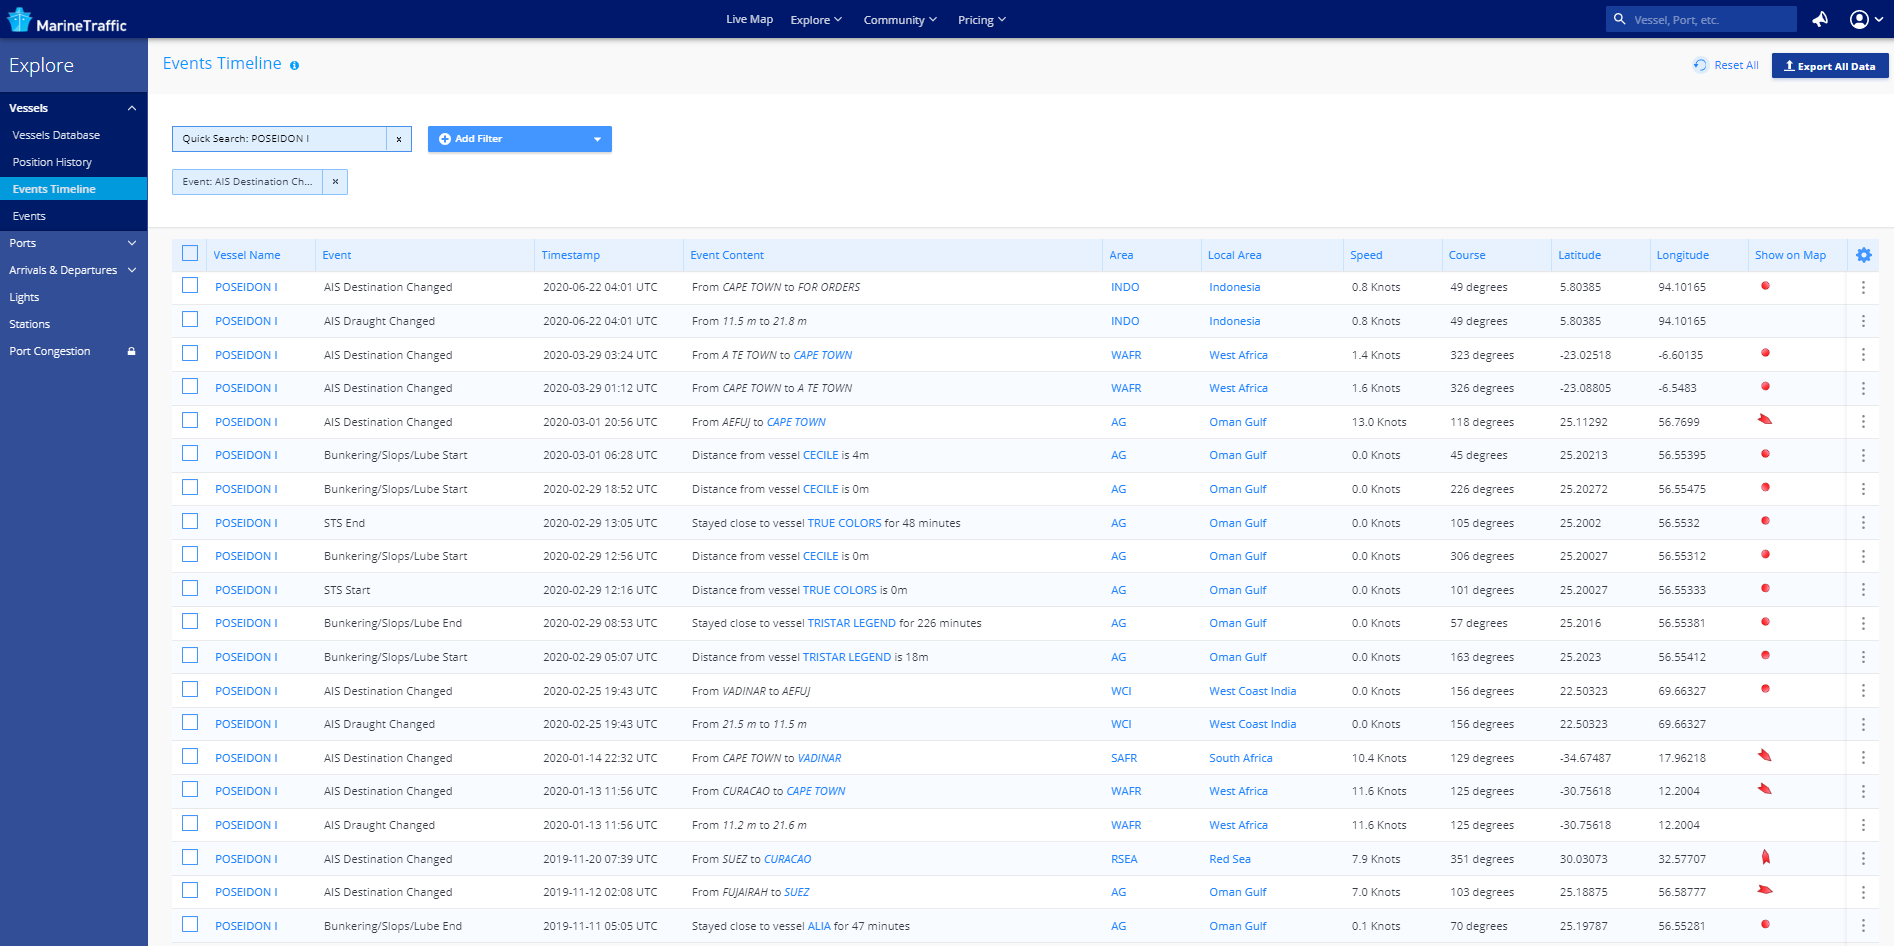Open the TRUE COLORS vessel link in STS End row
The image size is (1894, 946).
coord(844,523)
